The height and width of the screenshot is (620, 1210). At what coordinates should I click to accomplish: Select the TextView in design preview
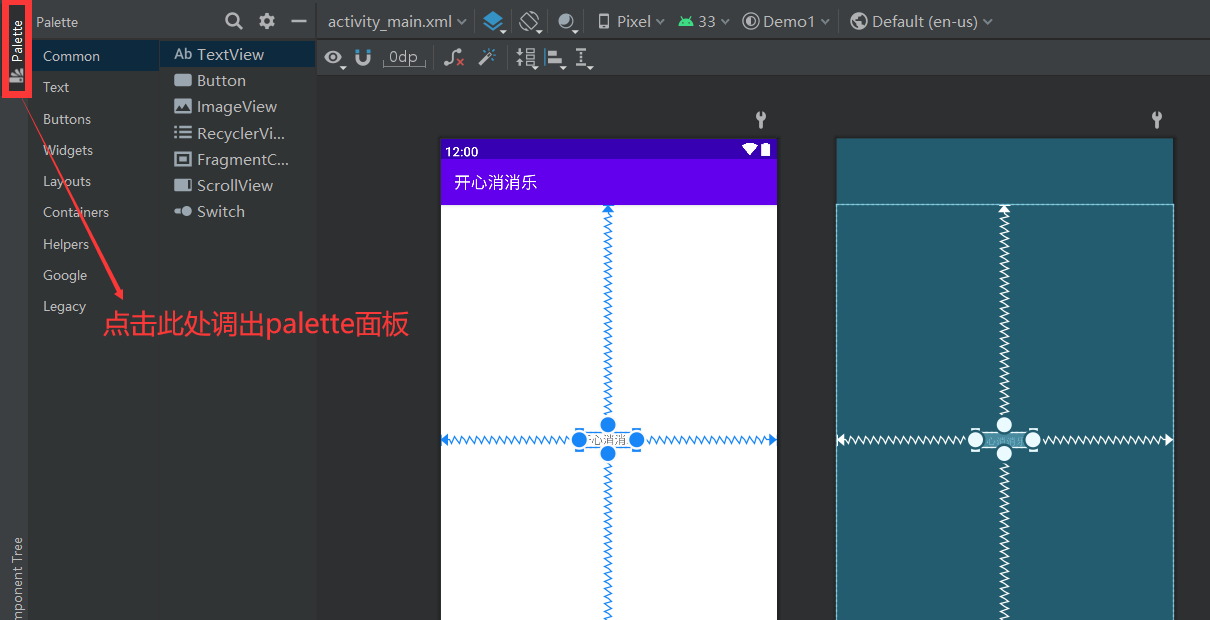click(x=608, y=440)
